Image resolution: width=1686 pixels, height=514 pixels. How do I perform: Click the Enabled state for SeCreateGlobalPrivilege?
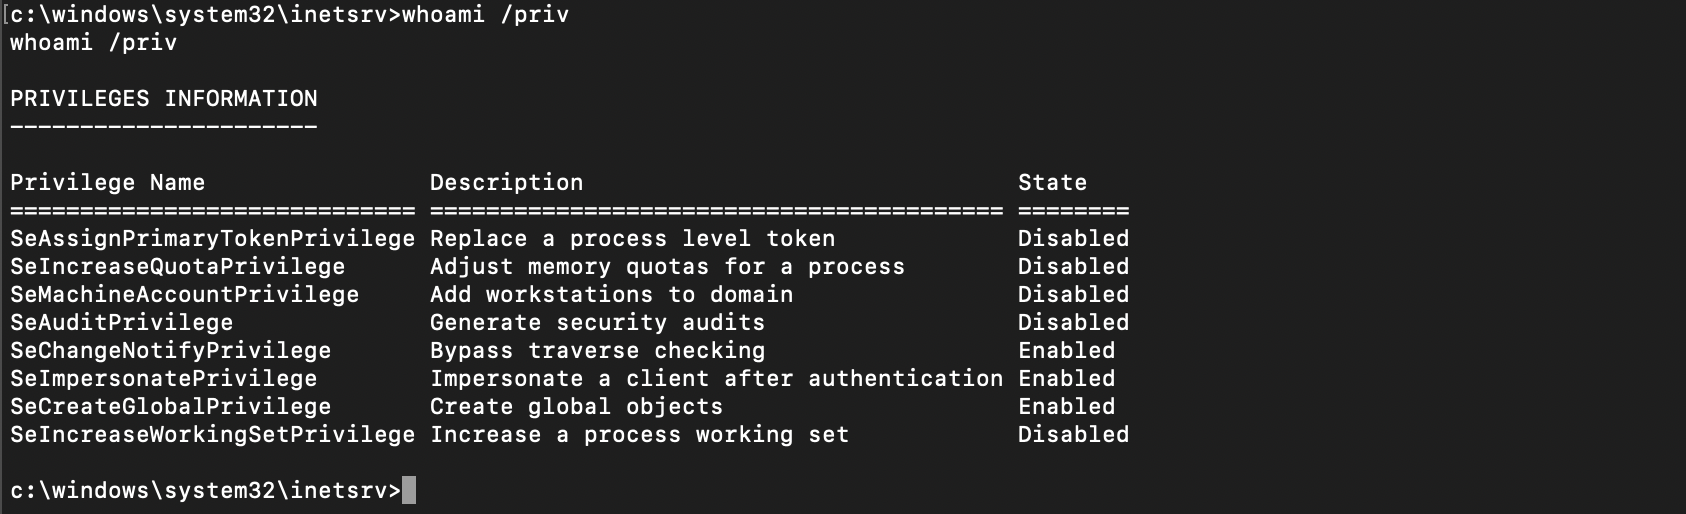[1066, 407]
